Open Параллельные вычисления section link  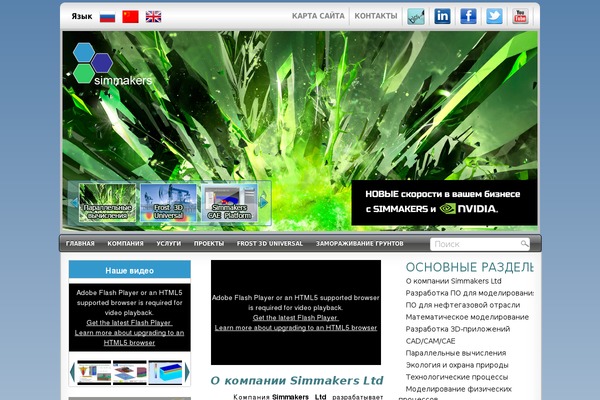point(456,353)
